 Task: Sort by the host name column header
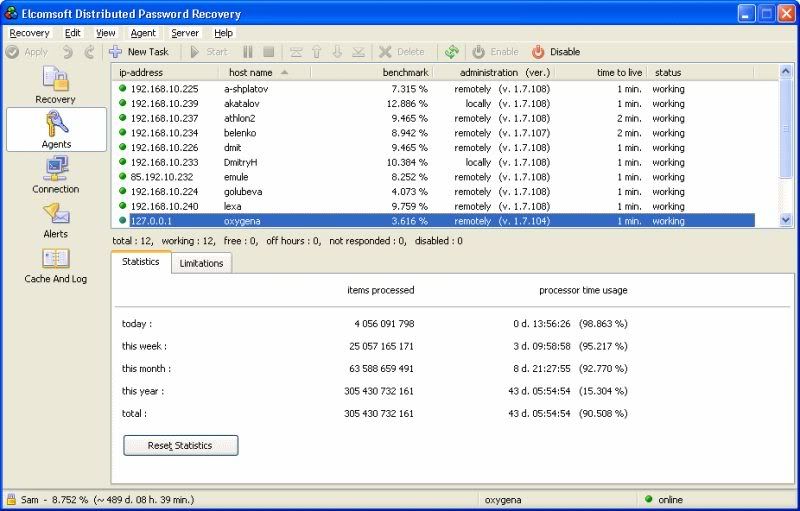[250, 73]
